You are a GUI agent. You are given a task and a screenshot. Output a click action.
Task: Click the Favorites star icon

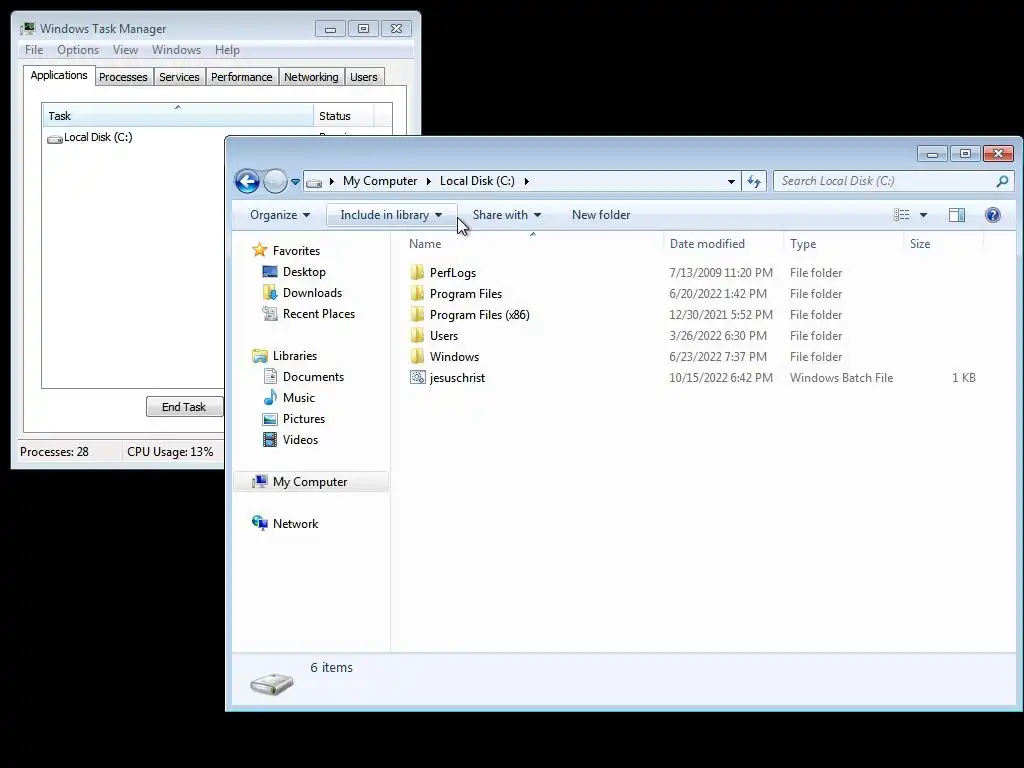tap(260, 250)
